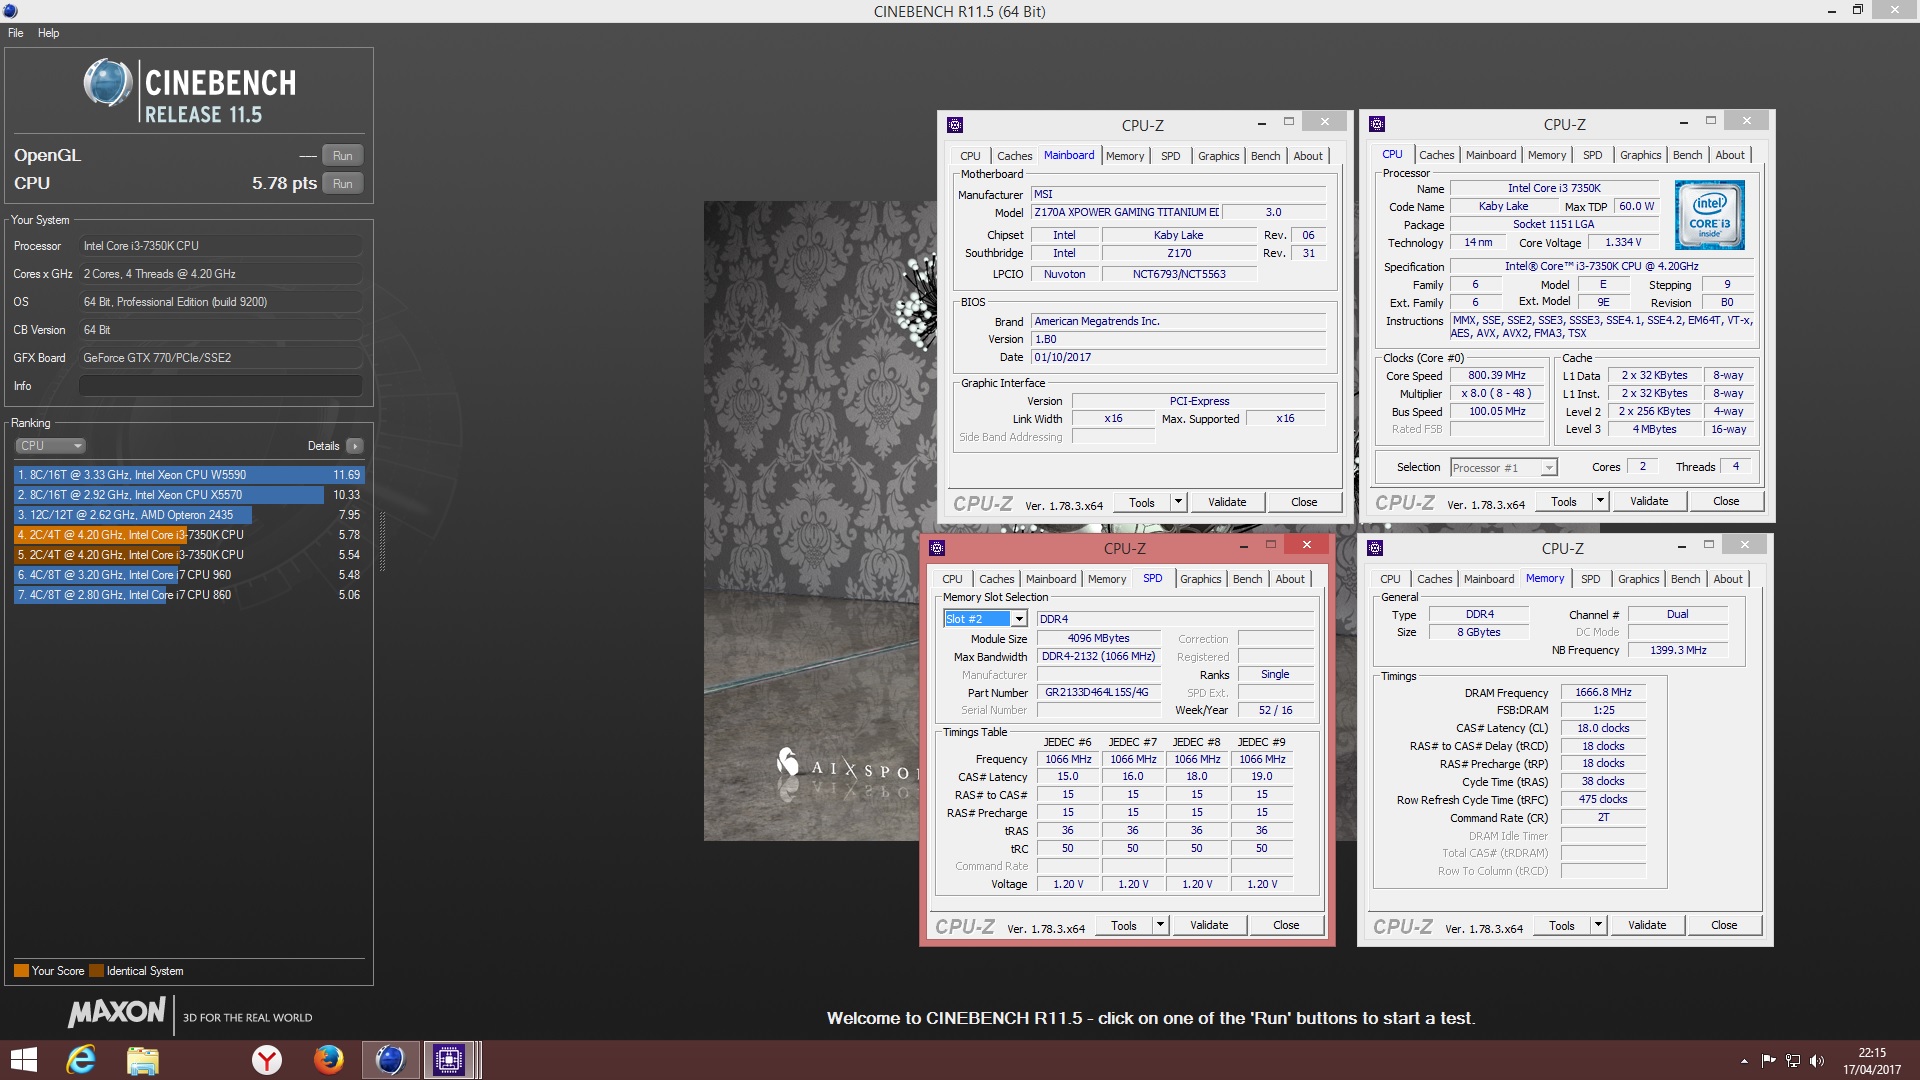Screen dimensions: 1920x1080
Task: Expand Tools arrow in CPU-tab CPU-Z window
Action: (1600, 501)
